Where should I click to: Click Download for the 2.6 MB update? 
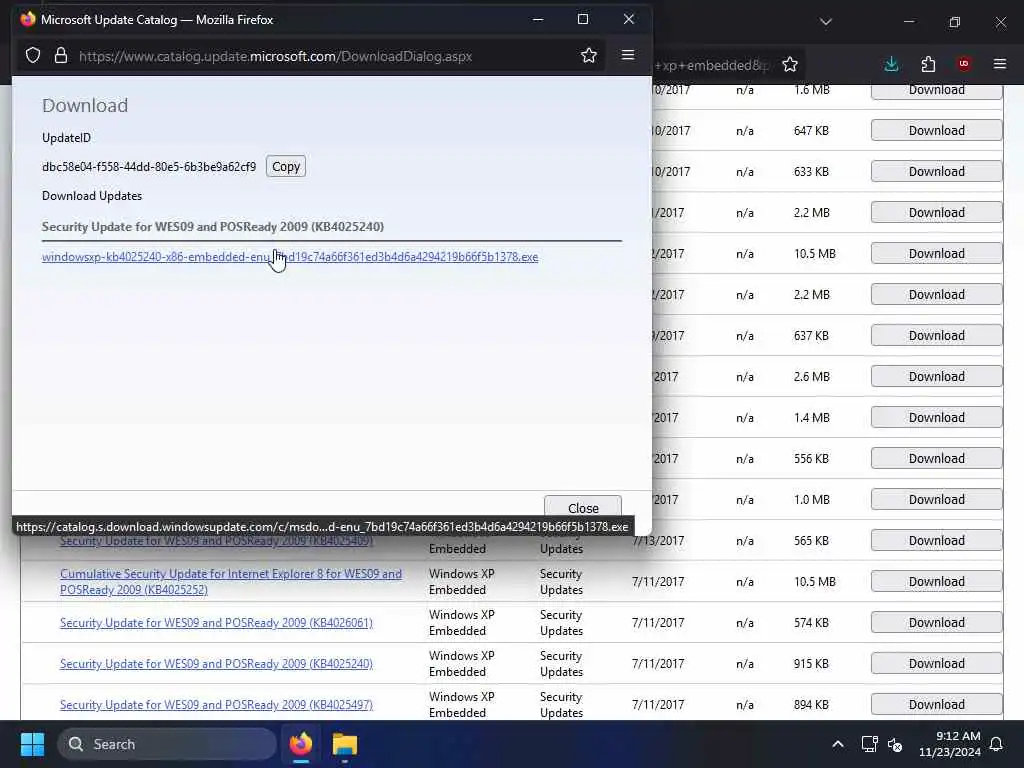936,376
